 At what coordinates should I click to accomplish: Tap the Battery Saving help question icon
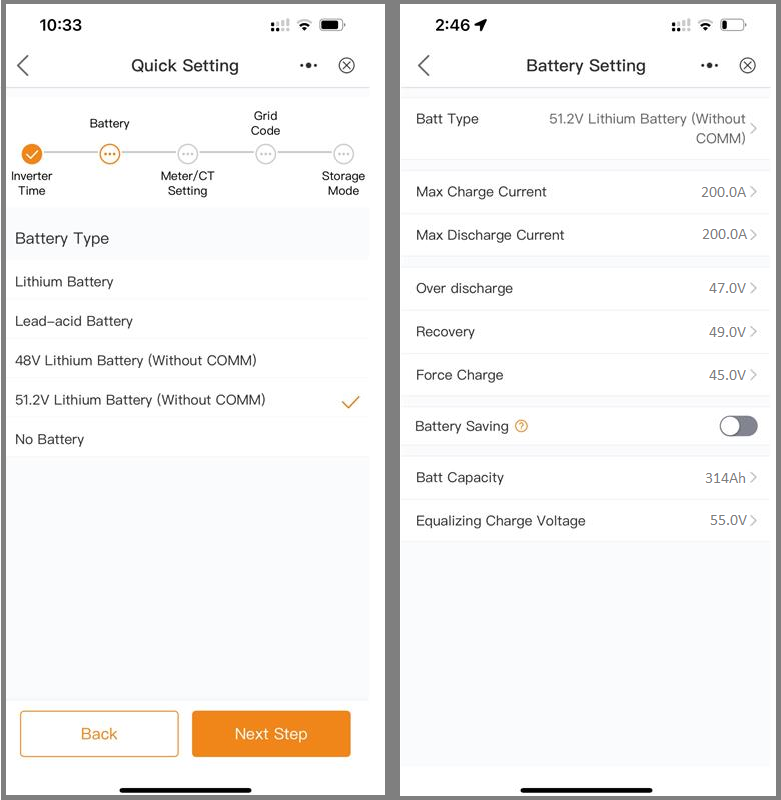click(x=521, y=426)
